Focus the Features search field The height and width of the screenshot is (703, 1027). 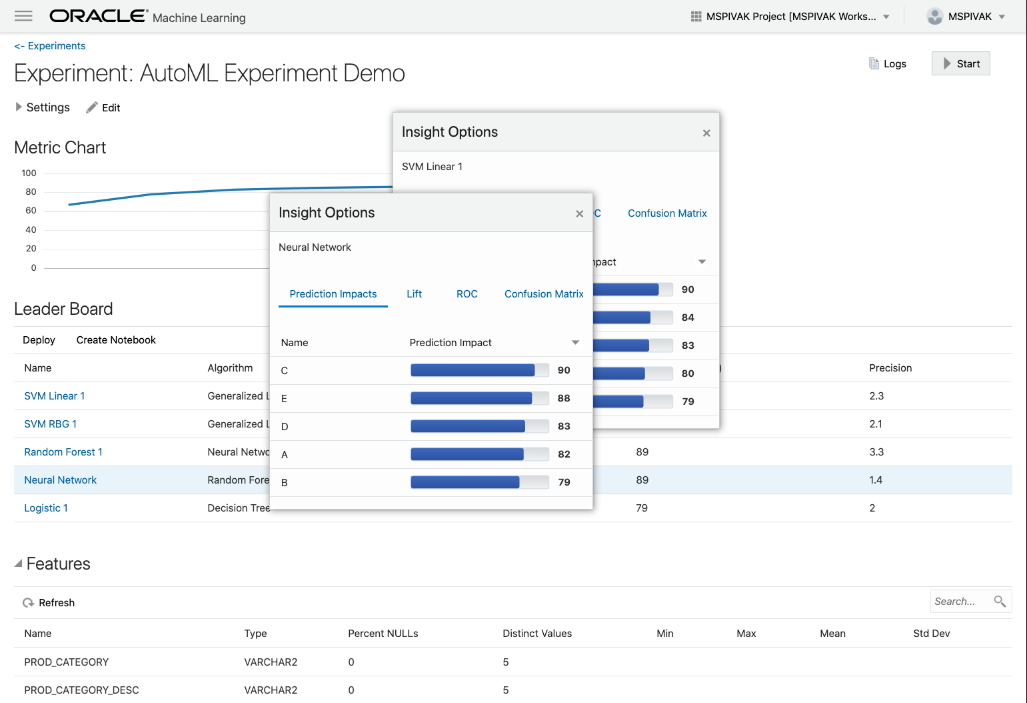[x=958, y=601]
